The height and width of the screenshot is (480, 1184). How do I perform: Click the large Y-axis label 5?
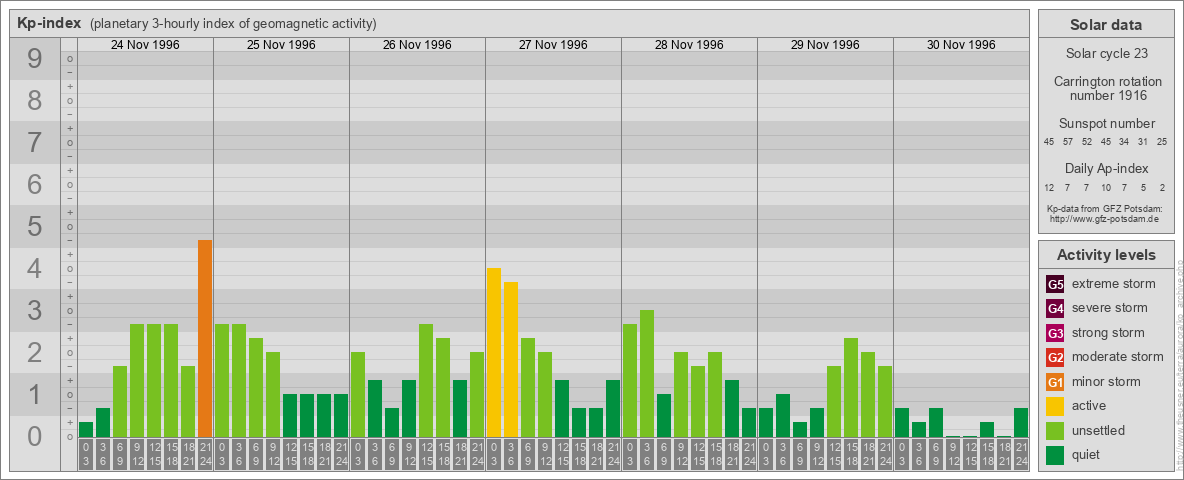click(35, 226)
